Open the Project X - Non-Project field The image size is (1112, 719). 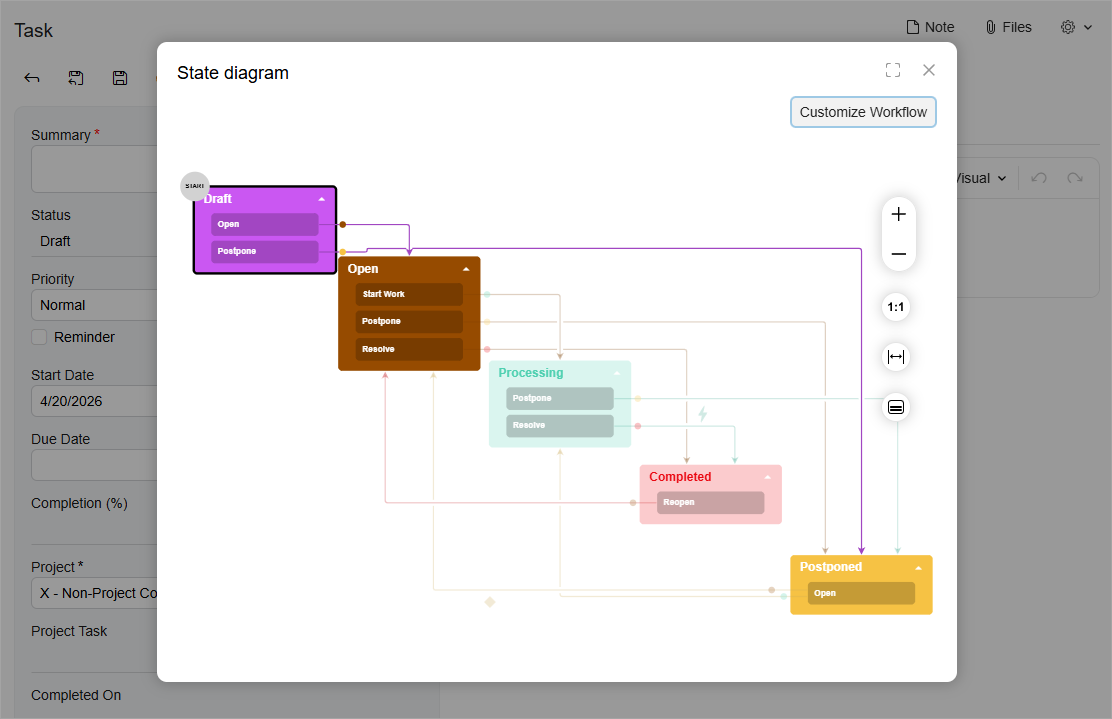tap(94, 593)
